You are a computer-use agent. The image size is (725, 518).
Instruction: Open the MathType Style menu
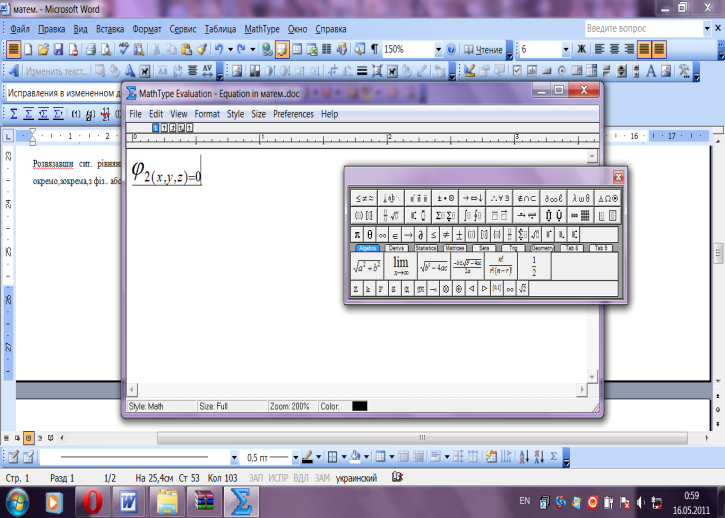235,114
